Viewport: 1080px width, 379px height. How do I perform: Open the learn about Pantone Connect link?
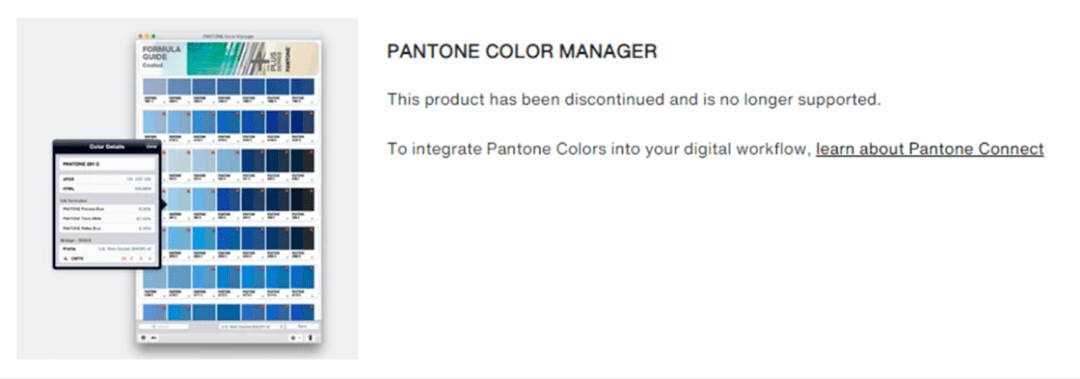pyautogui.click(x=930, y=149)
